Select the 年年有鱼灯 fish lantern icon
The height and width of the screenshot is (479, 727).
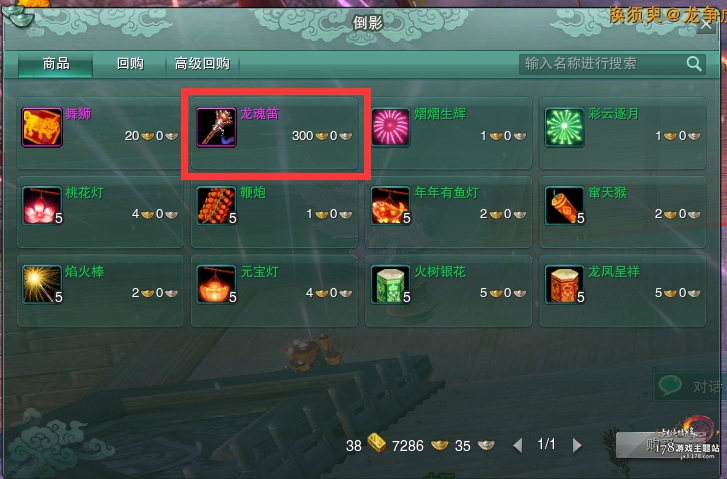tap(390, 206)
